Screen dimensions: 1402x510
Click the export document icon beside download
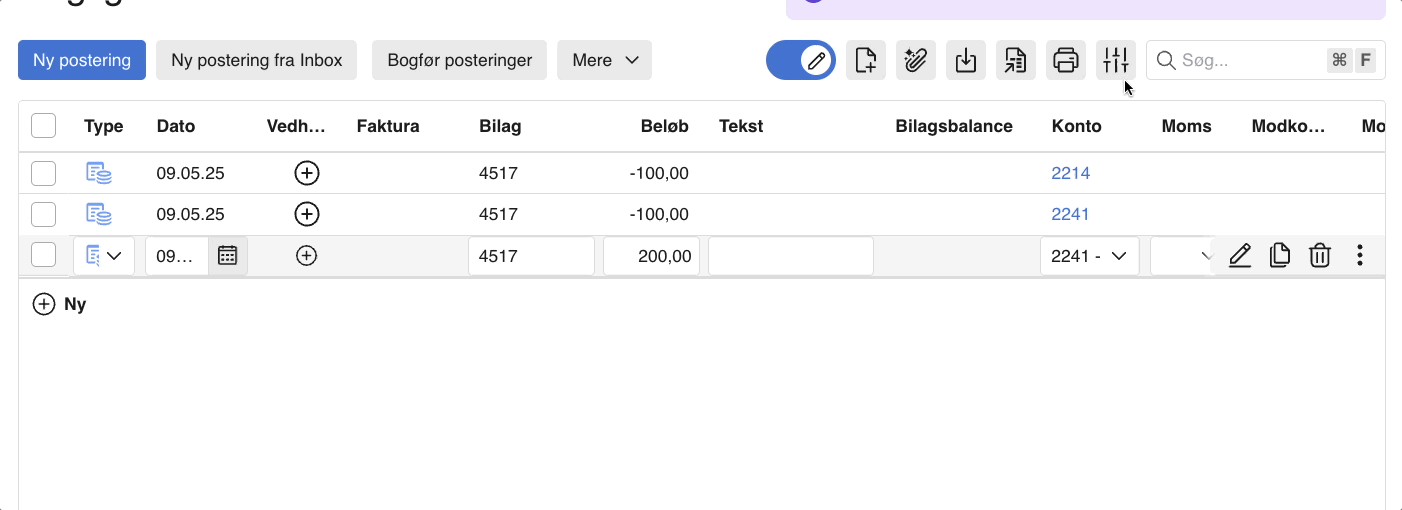click(1016, 60)
